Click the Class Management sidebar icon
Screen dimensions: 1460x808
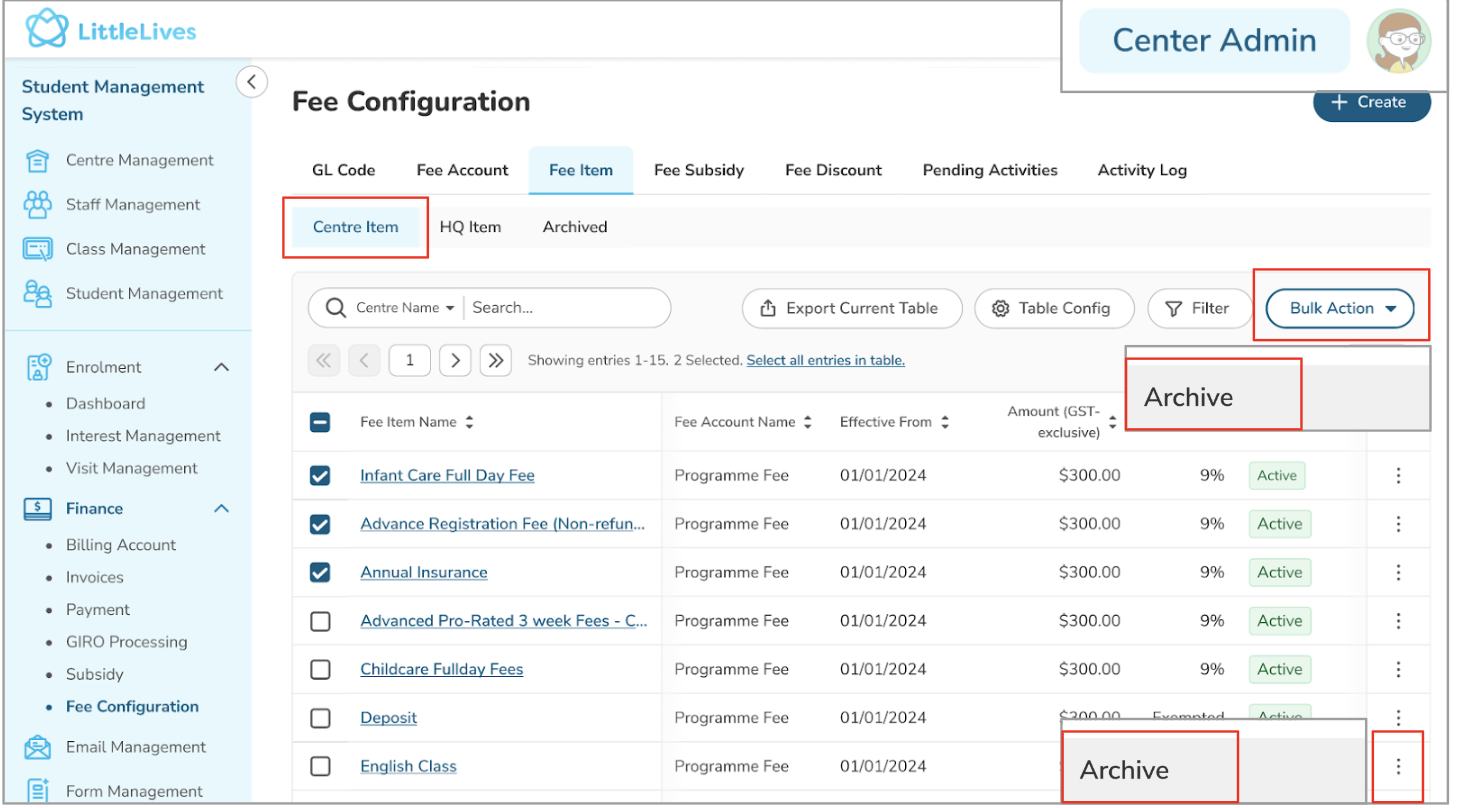37,249
